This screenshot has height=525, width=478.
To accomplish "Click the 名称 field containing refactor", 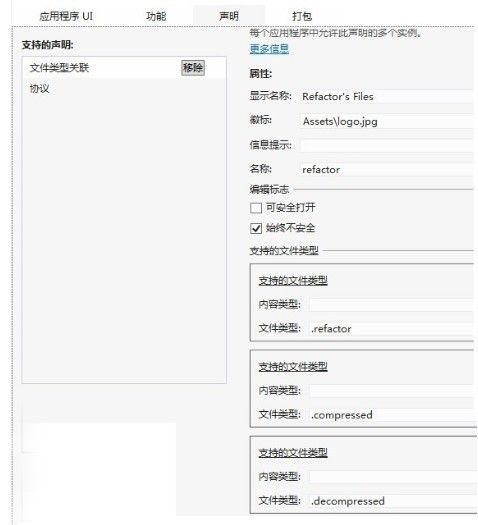I will 387,170.
